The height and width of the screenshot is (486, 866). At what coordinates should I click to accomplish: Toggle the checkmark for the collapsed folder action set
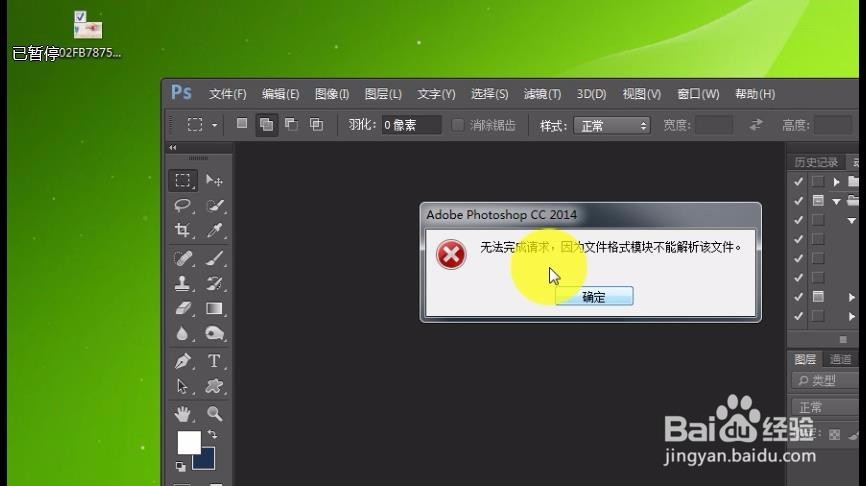798,181
